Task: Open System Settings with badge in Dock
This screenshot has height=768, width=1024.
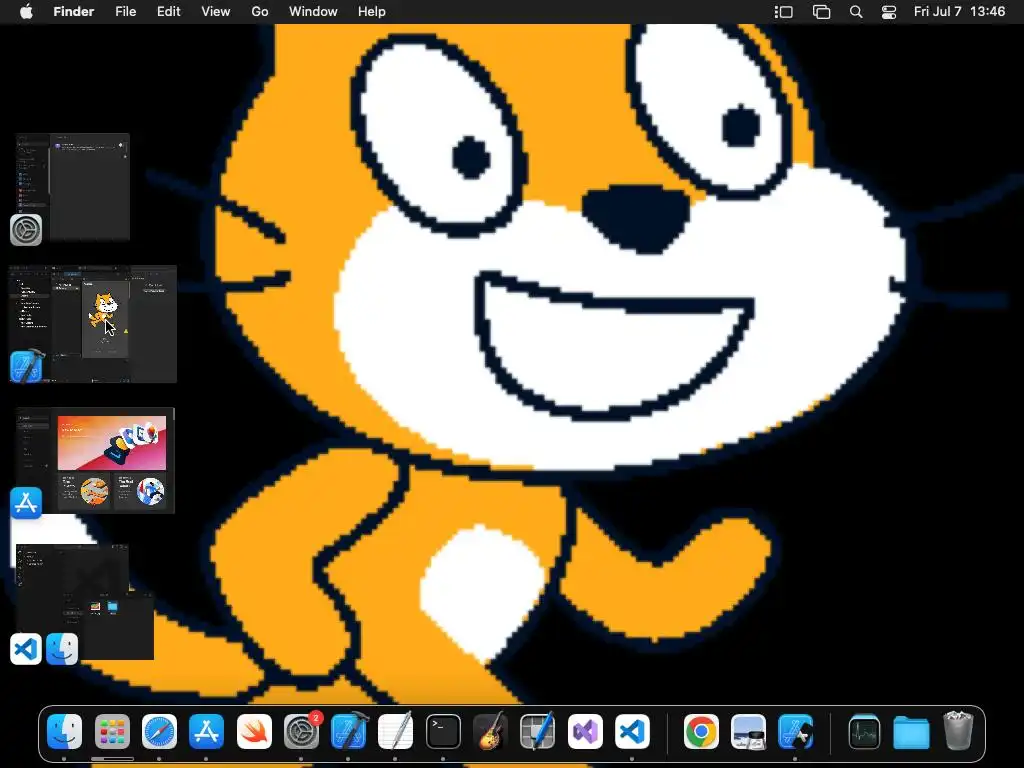Action: click(x=301, y=731)
